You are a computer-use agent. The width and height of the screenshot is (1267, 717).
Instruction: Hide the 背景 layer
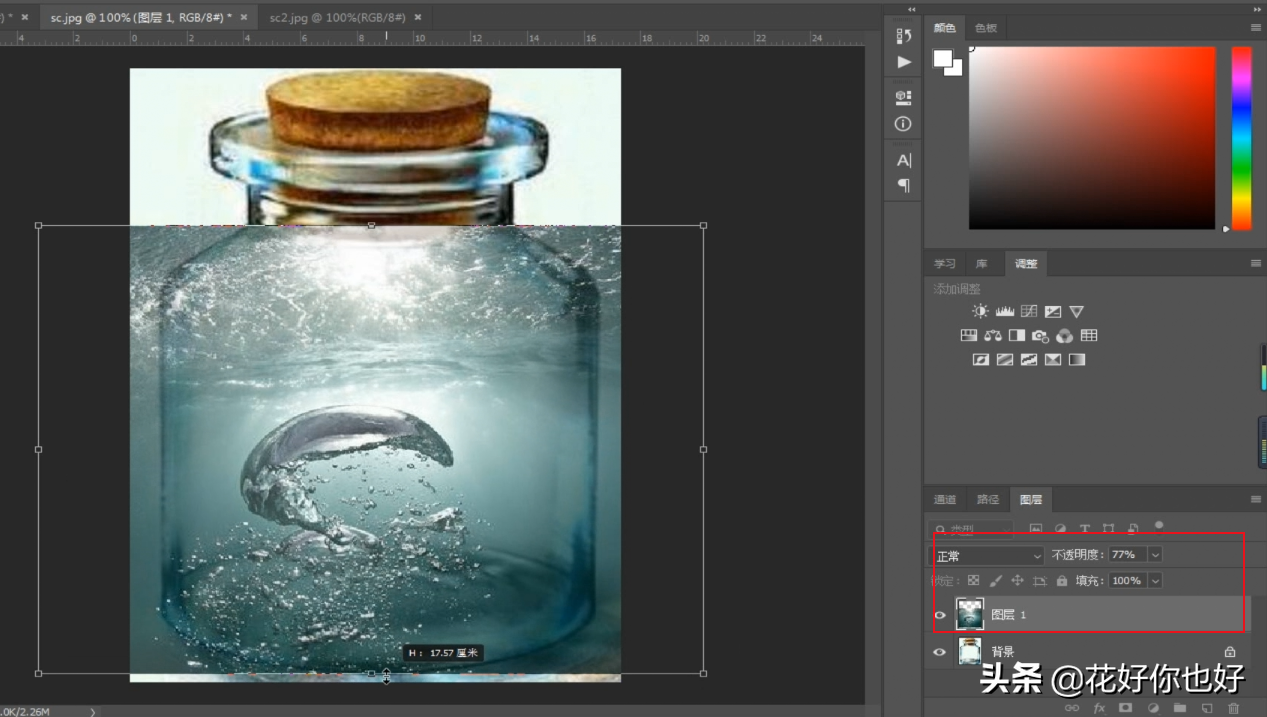point(940,652)
